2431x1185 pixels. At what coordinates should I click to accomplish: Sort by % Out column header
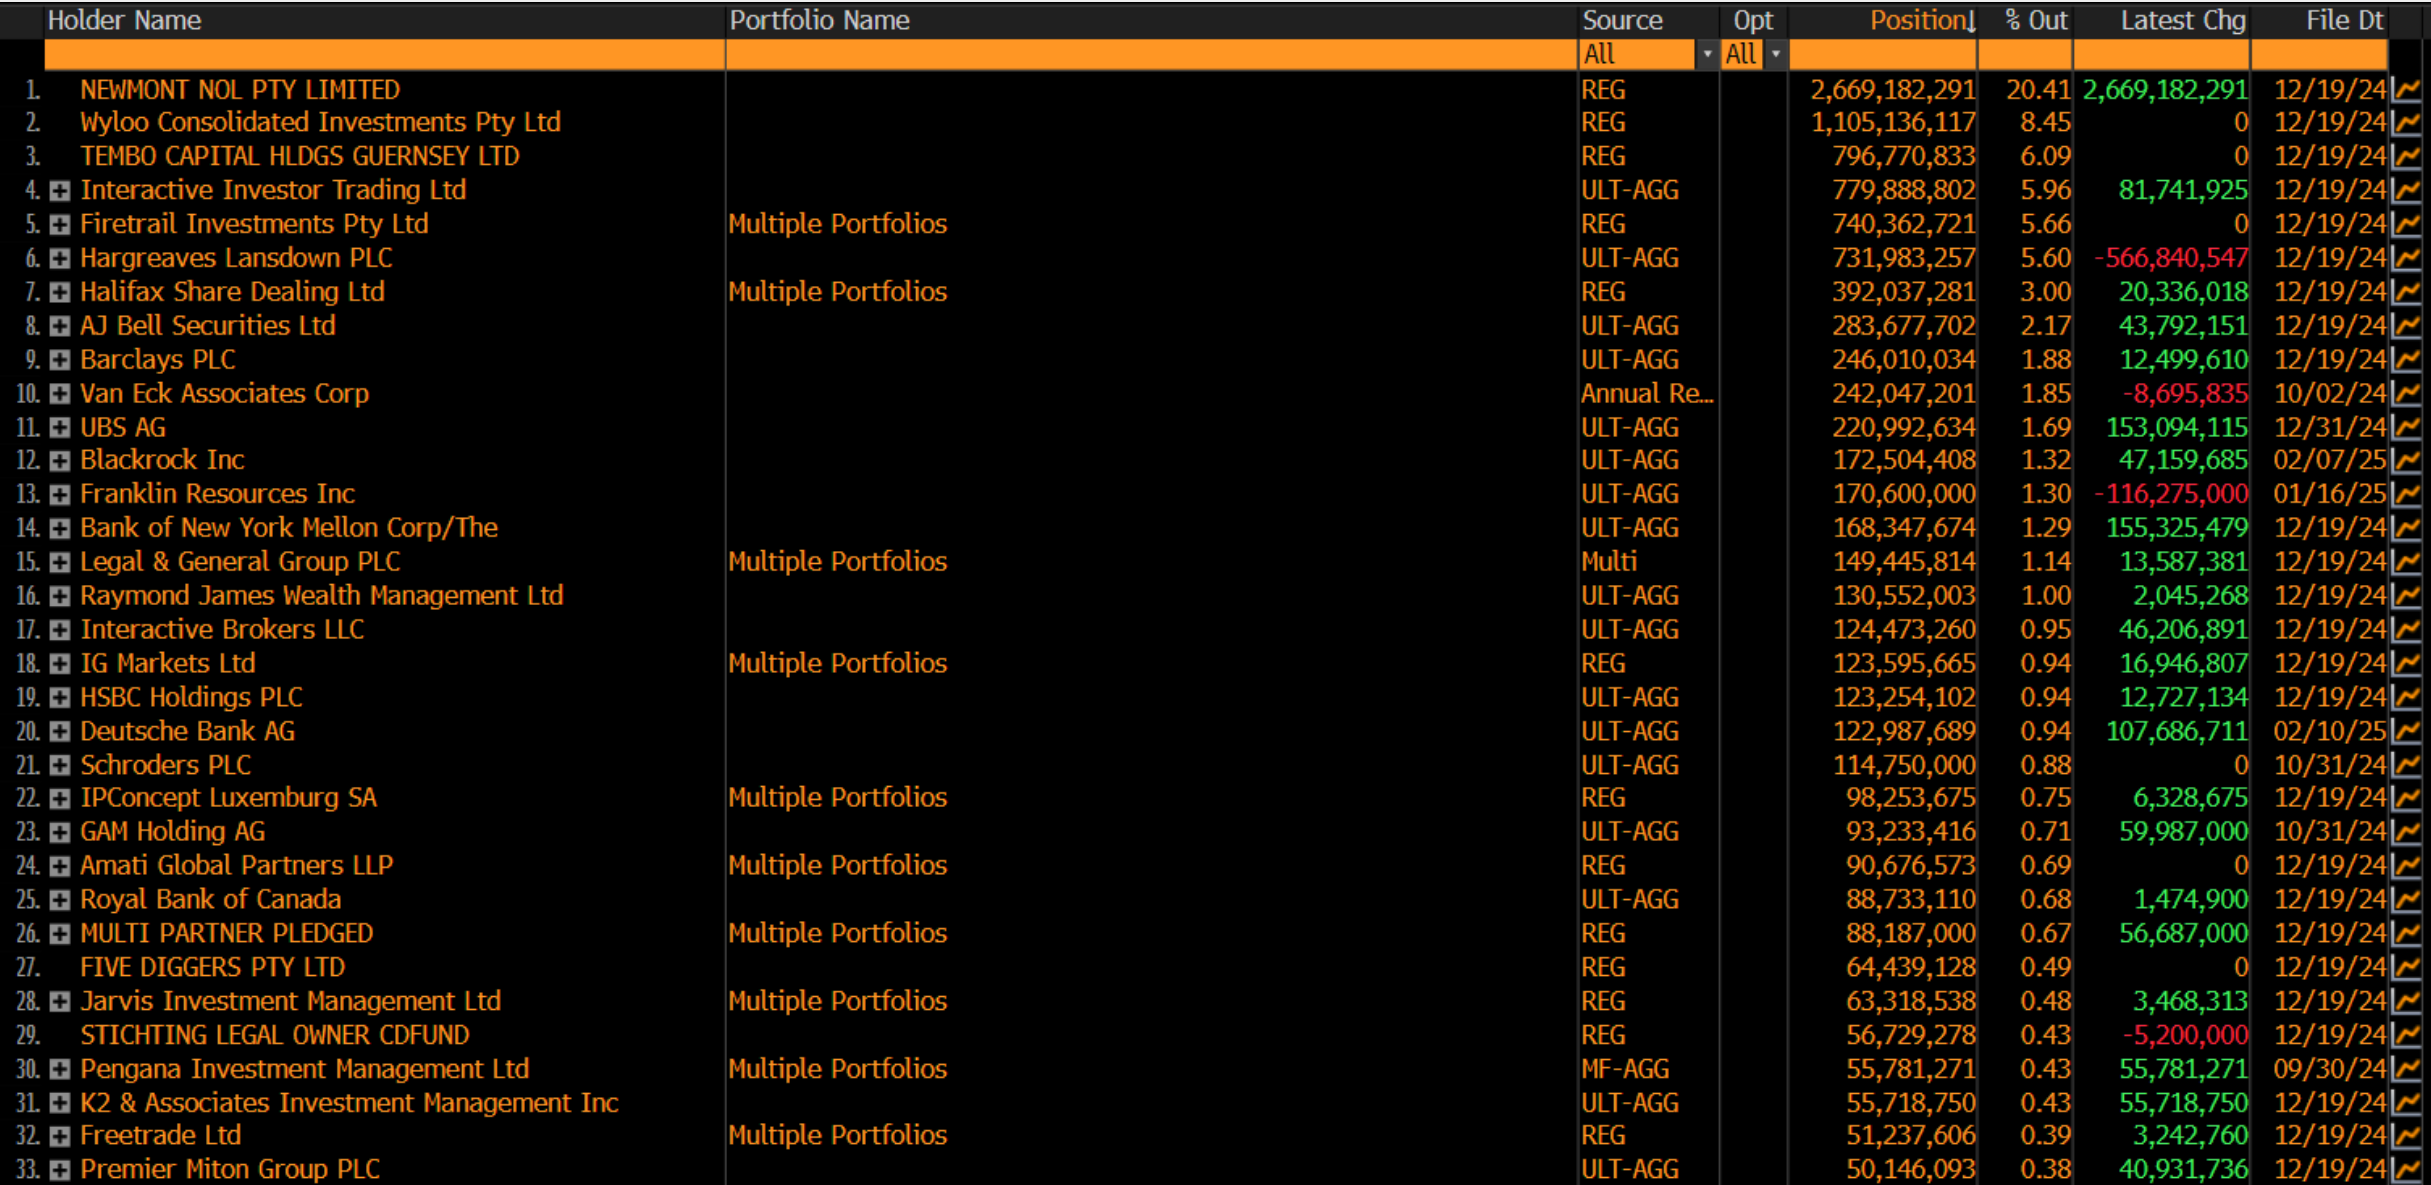tap(2036, 20)
